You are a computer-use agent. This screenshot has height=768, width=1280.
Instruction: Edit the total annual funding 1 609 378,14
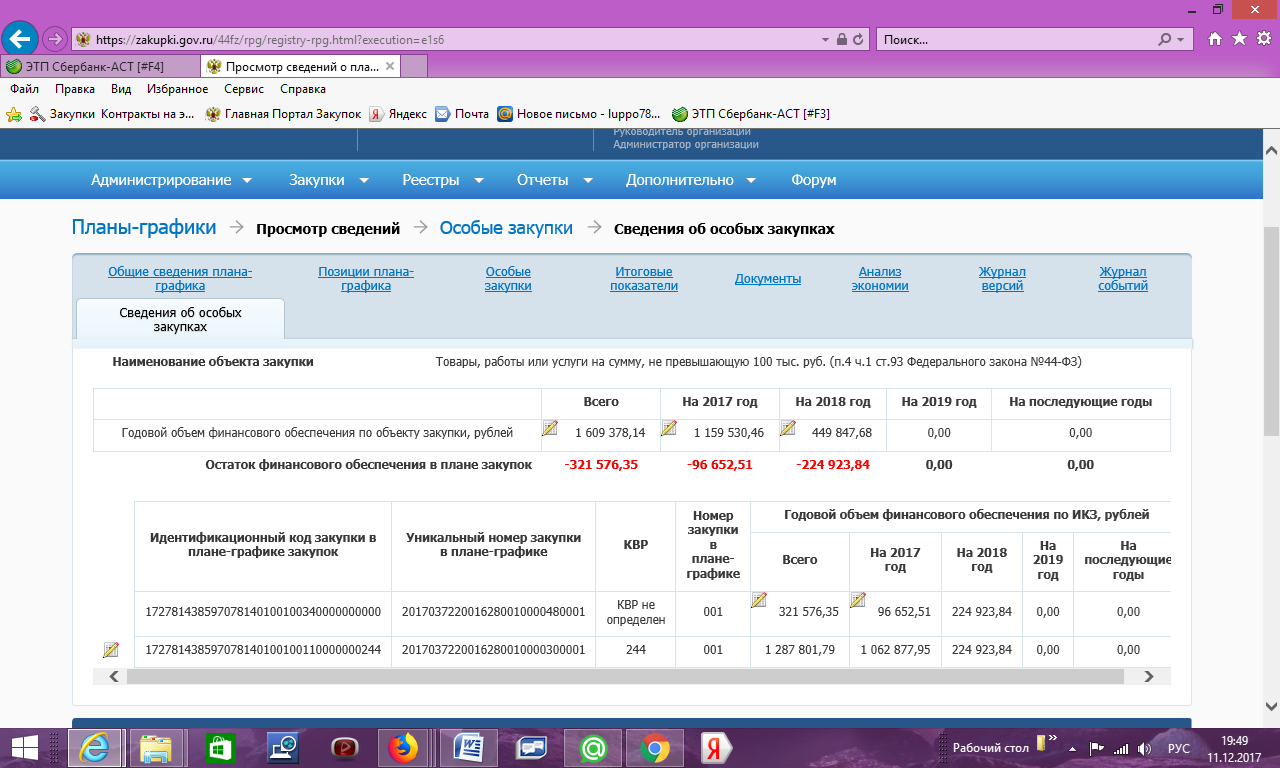pos(550,428)
